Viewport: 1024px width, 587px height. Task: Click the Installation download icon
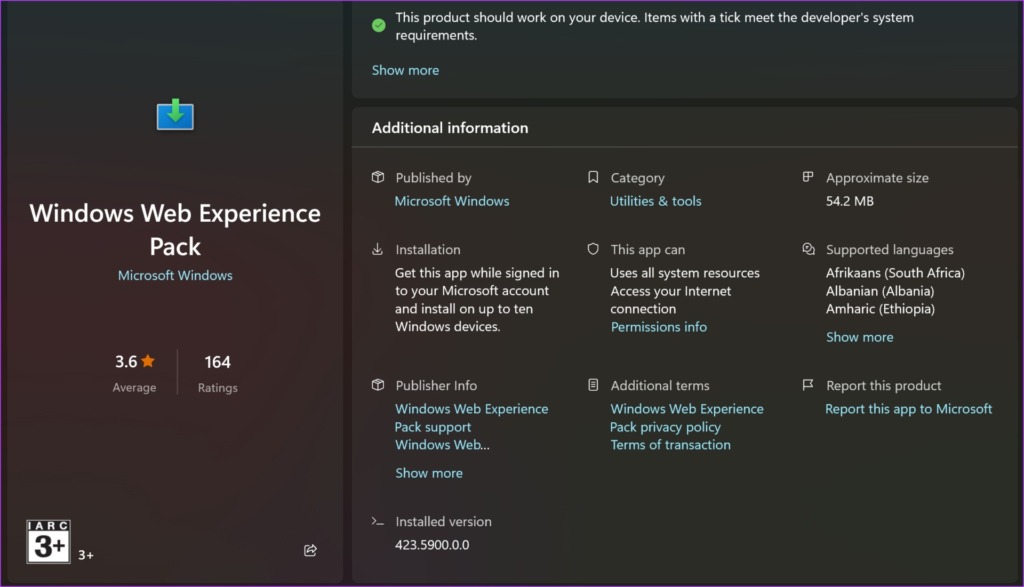click(x=378, y=249)
